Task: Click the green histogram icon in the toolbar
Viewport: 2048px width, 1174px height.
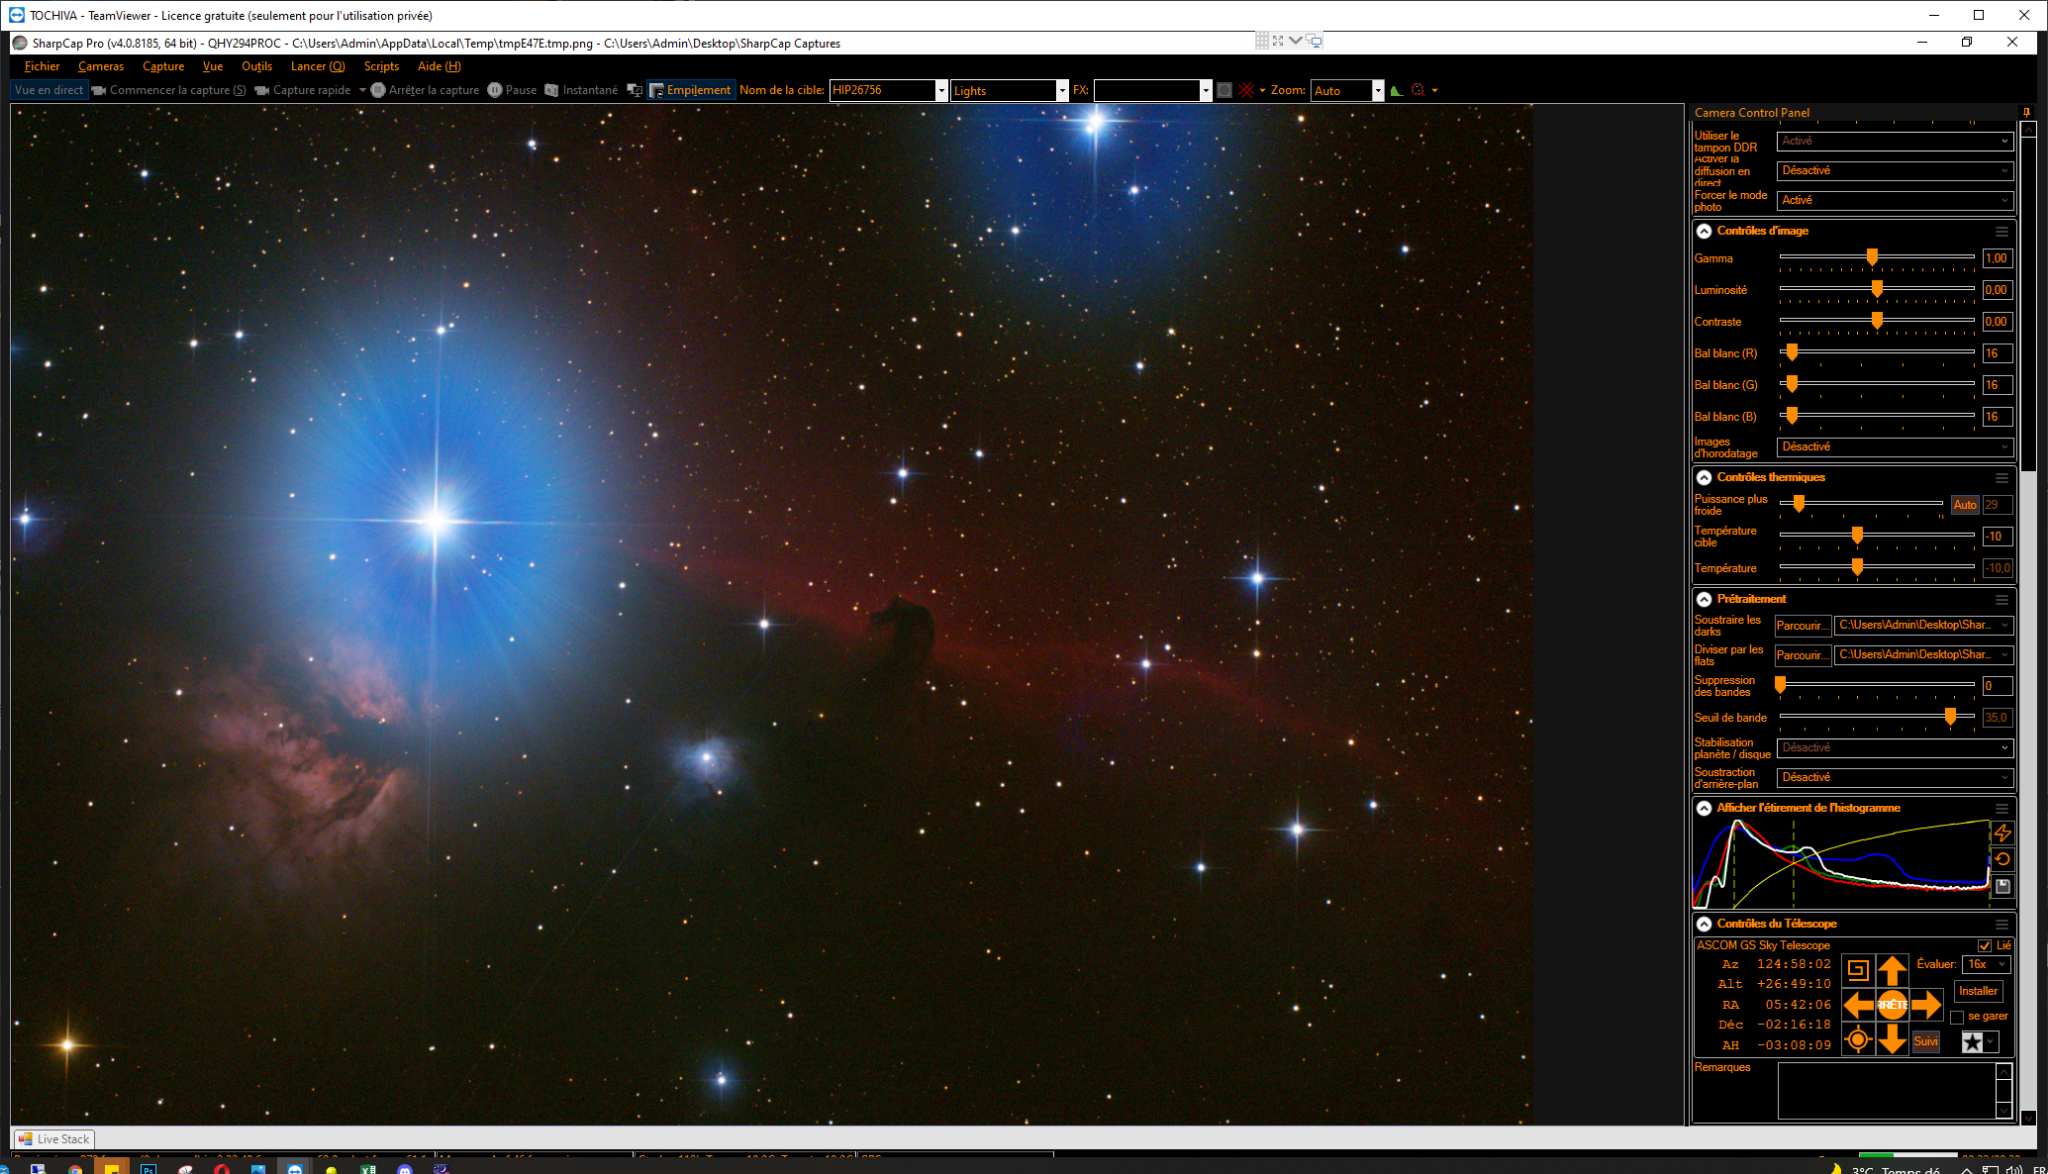Action: (x=1397, y=91)
